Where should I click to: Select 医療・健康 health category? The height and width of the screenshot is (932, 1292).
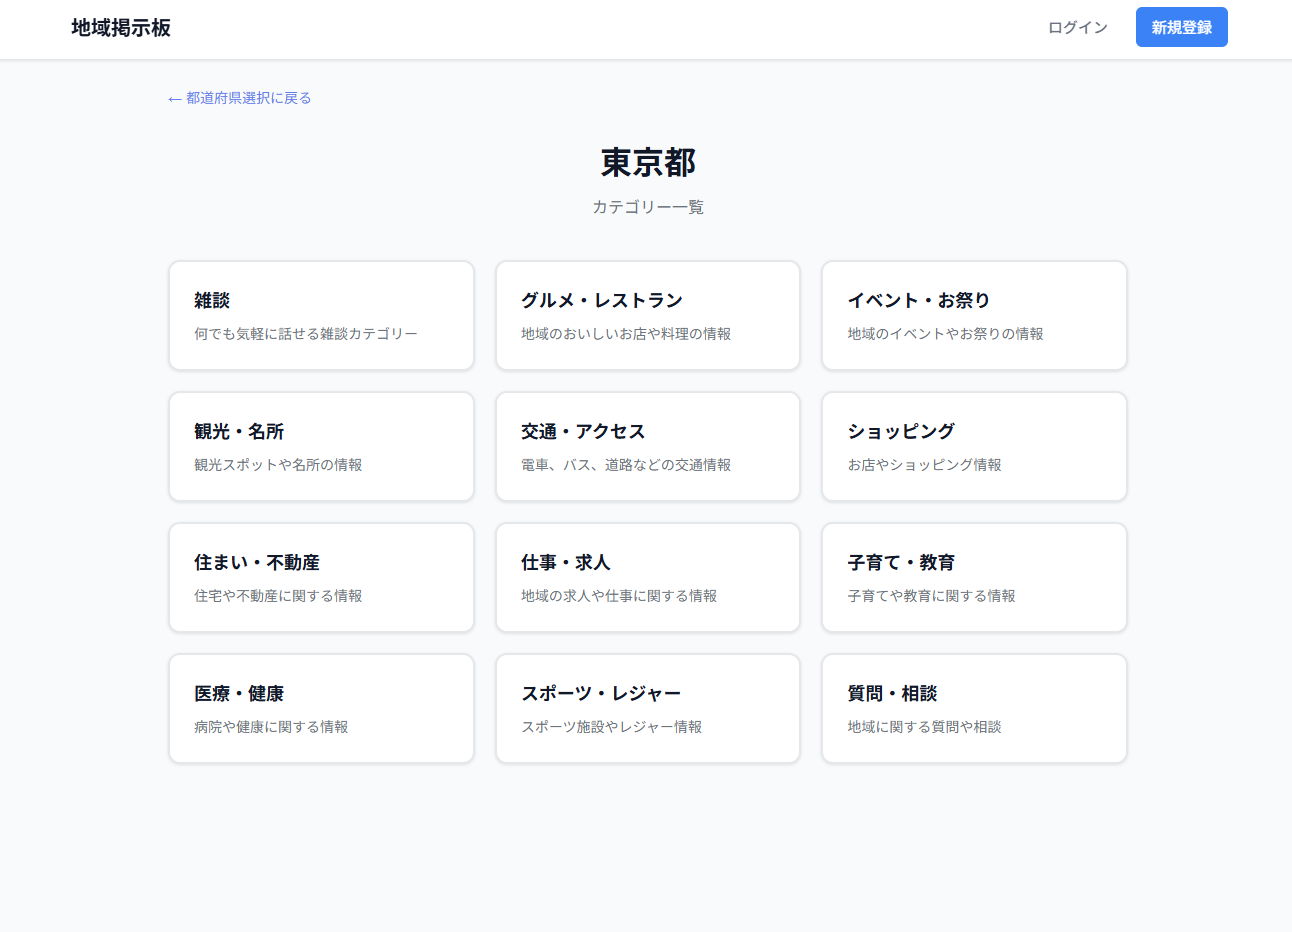coord(320,708)
